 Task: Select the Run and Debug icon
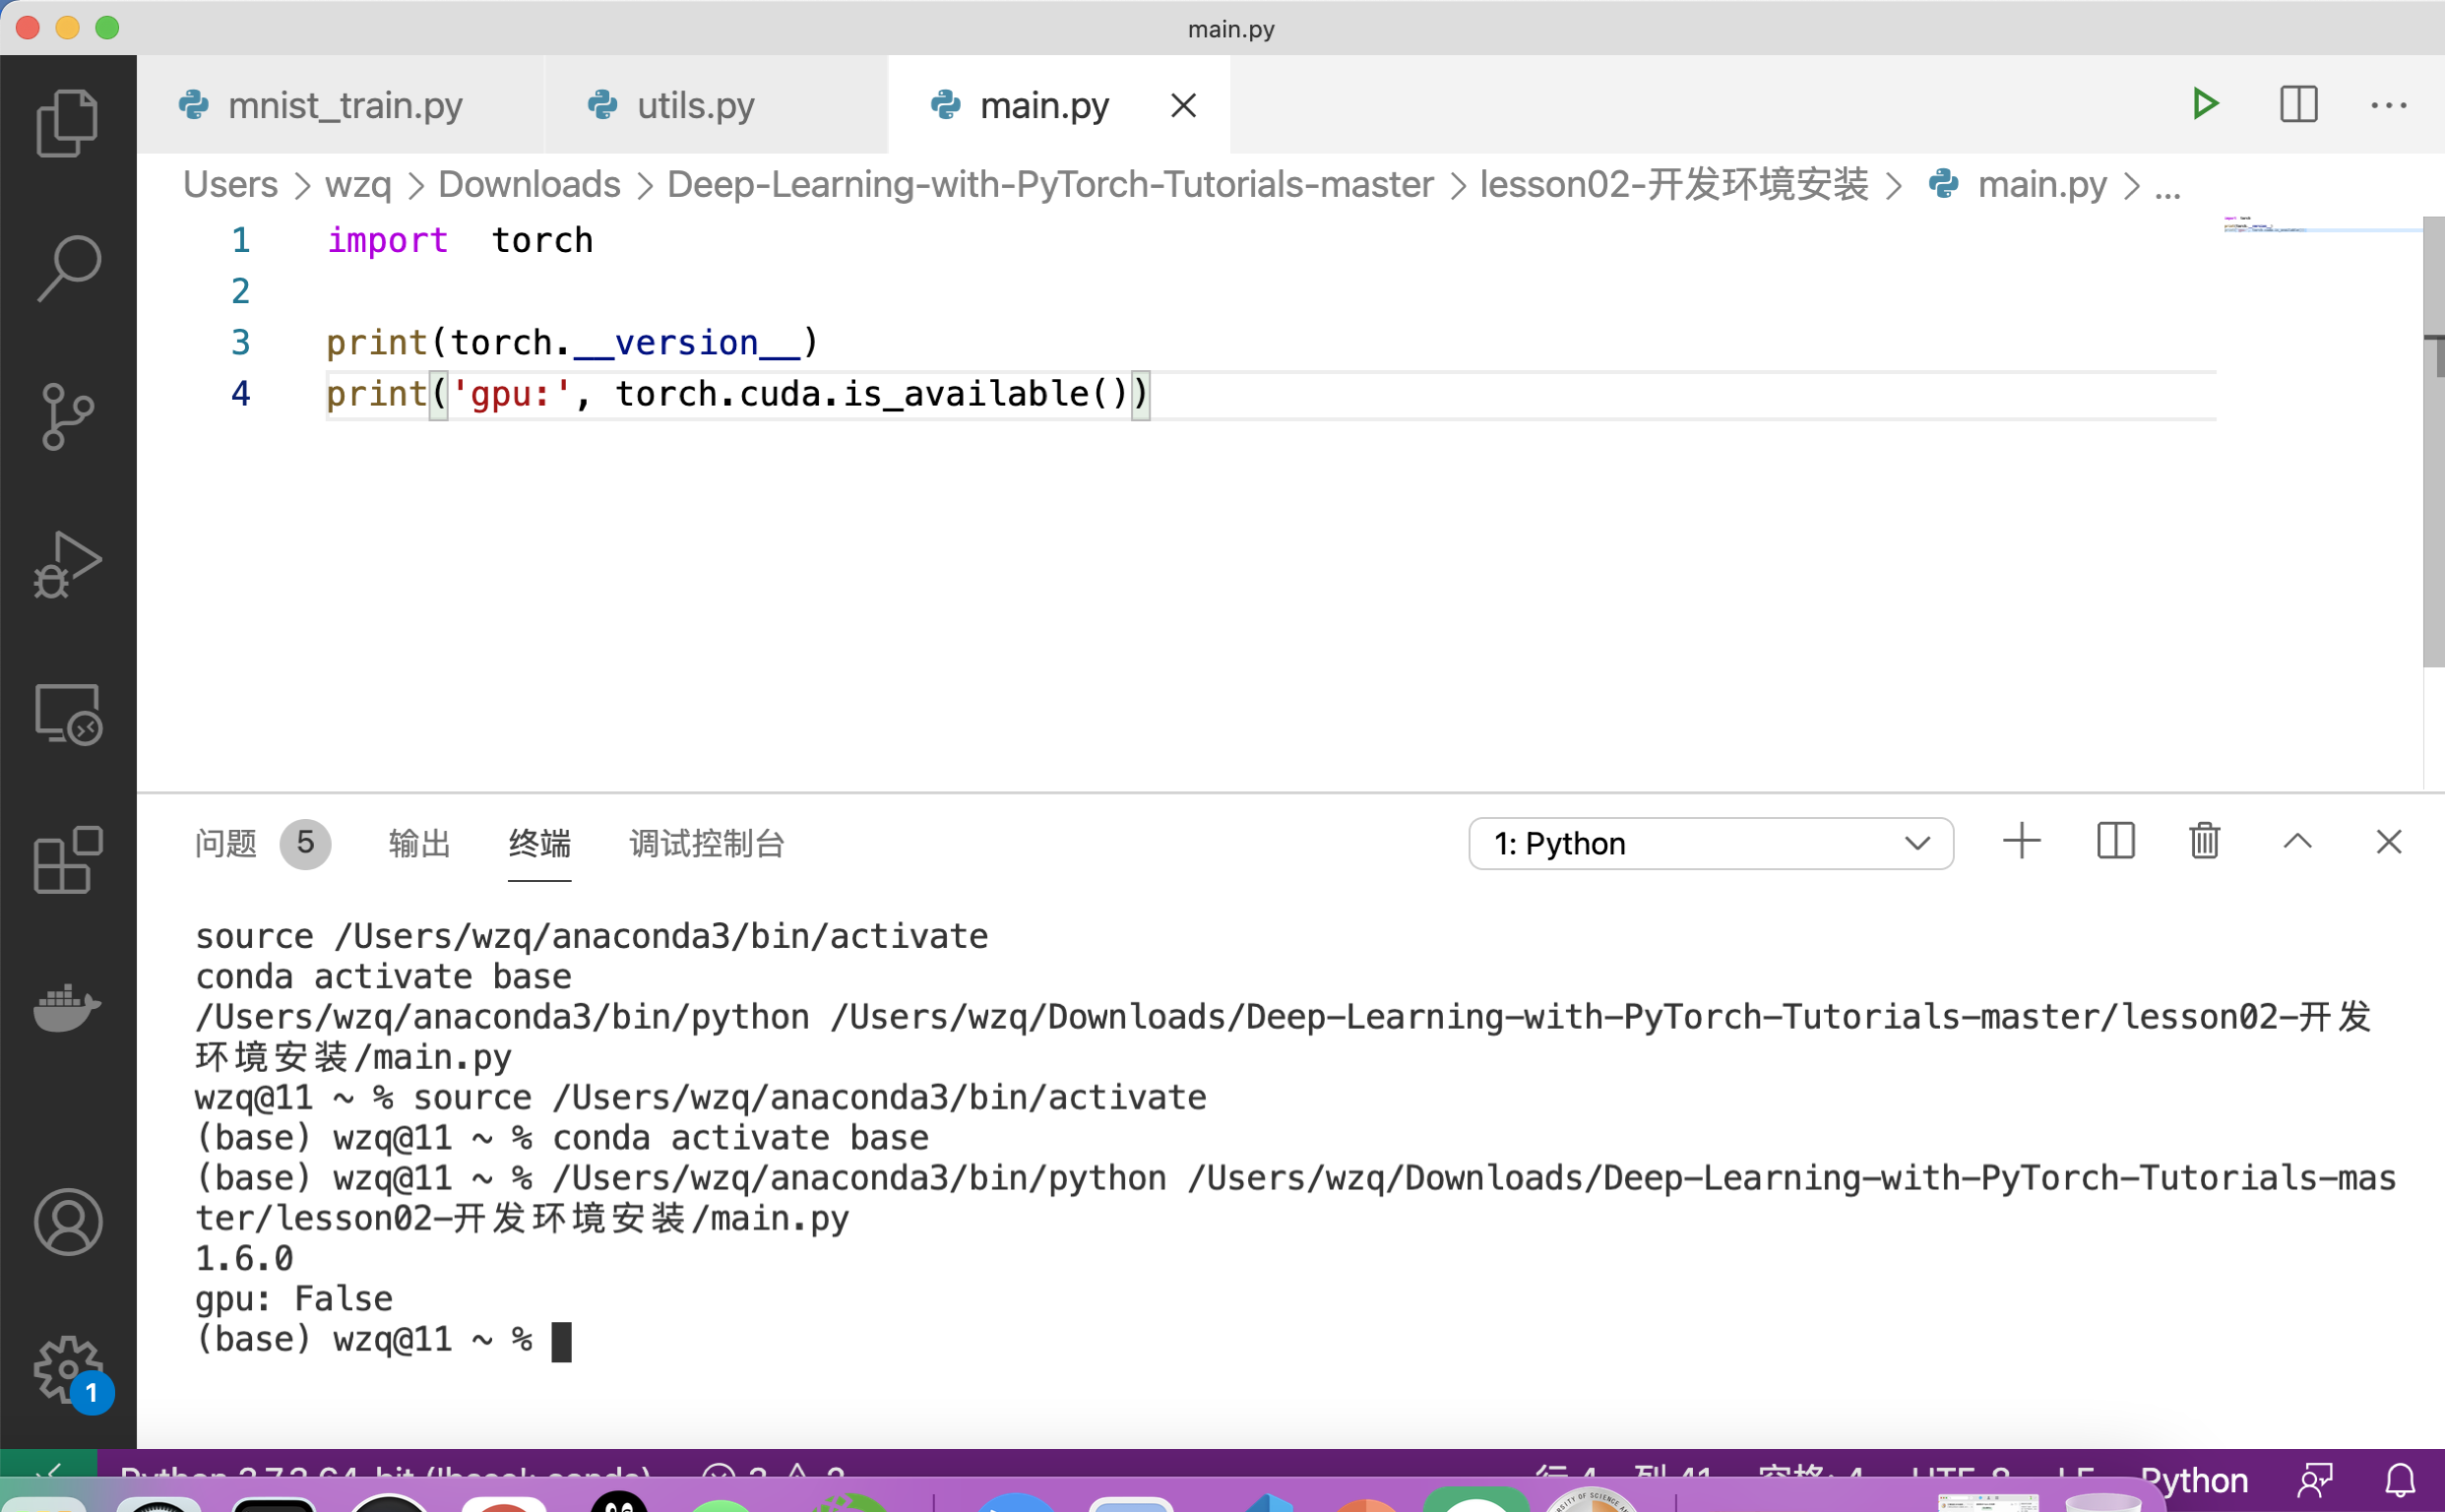pyautogui.click(x=68, y=566)
